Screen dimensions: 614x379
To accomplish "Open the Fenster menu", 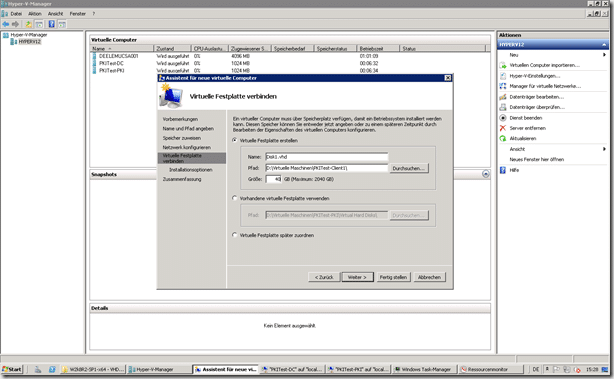I will 78,14.
